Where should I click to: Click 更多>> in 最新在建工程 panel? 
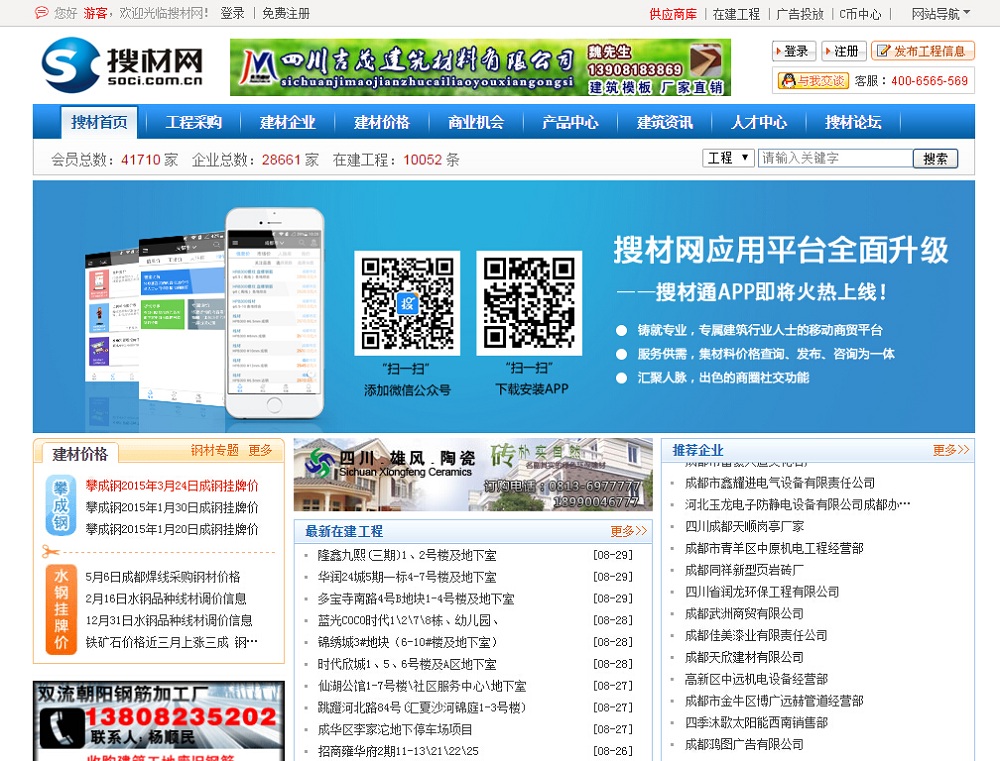tap(628, 531)
